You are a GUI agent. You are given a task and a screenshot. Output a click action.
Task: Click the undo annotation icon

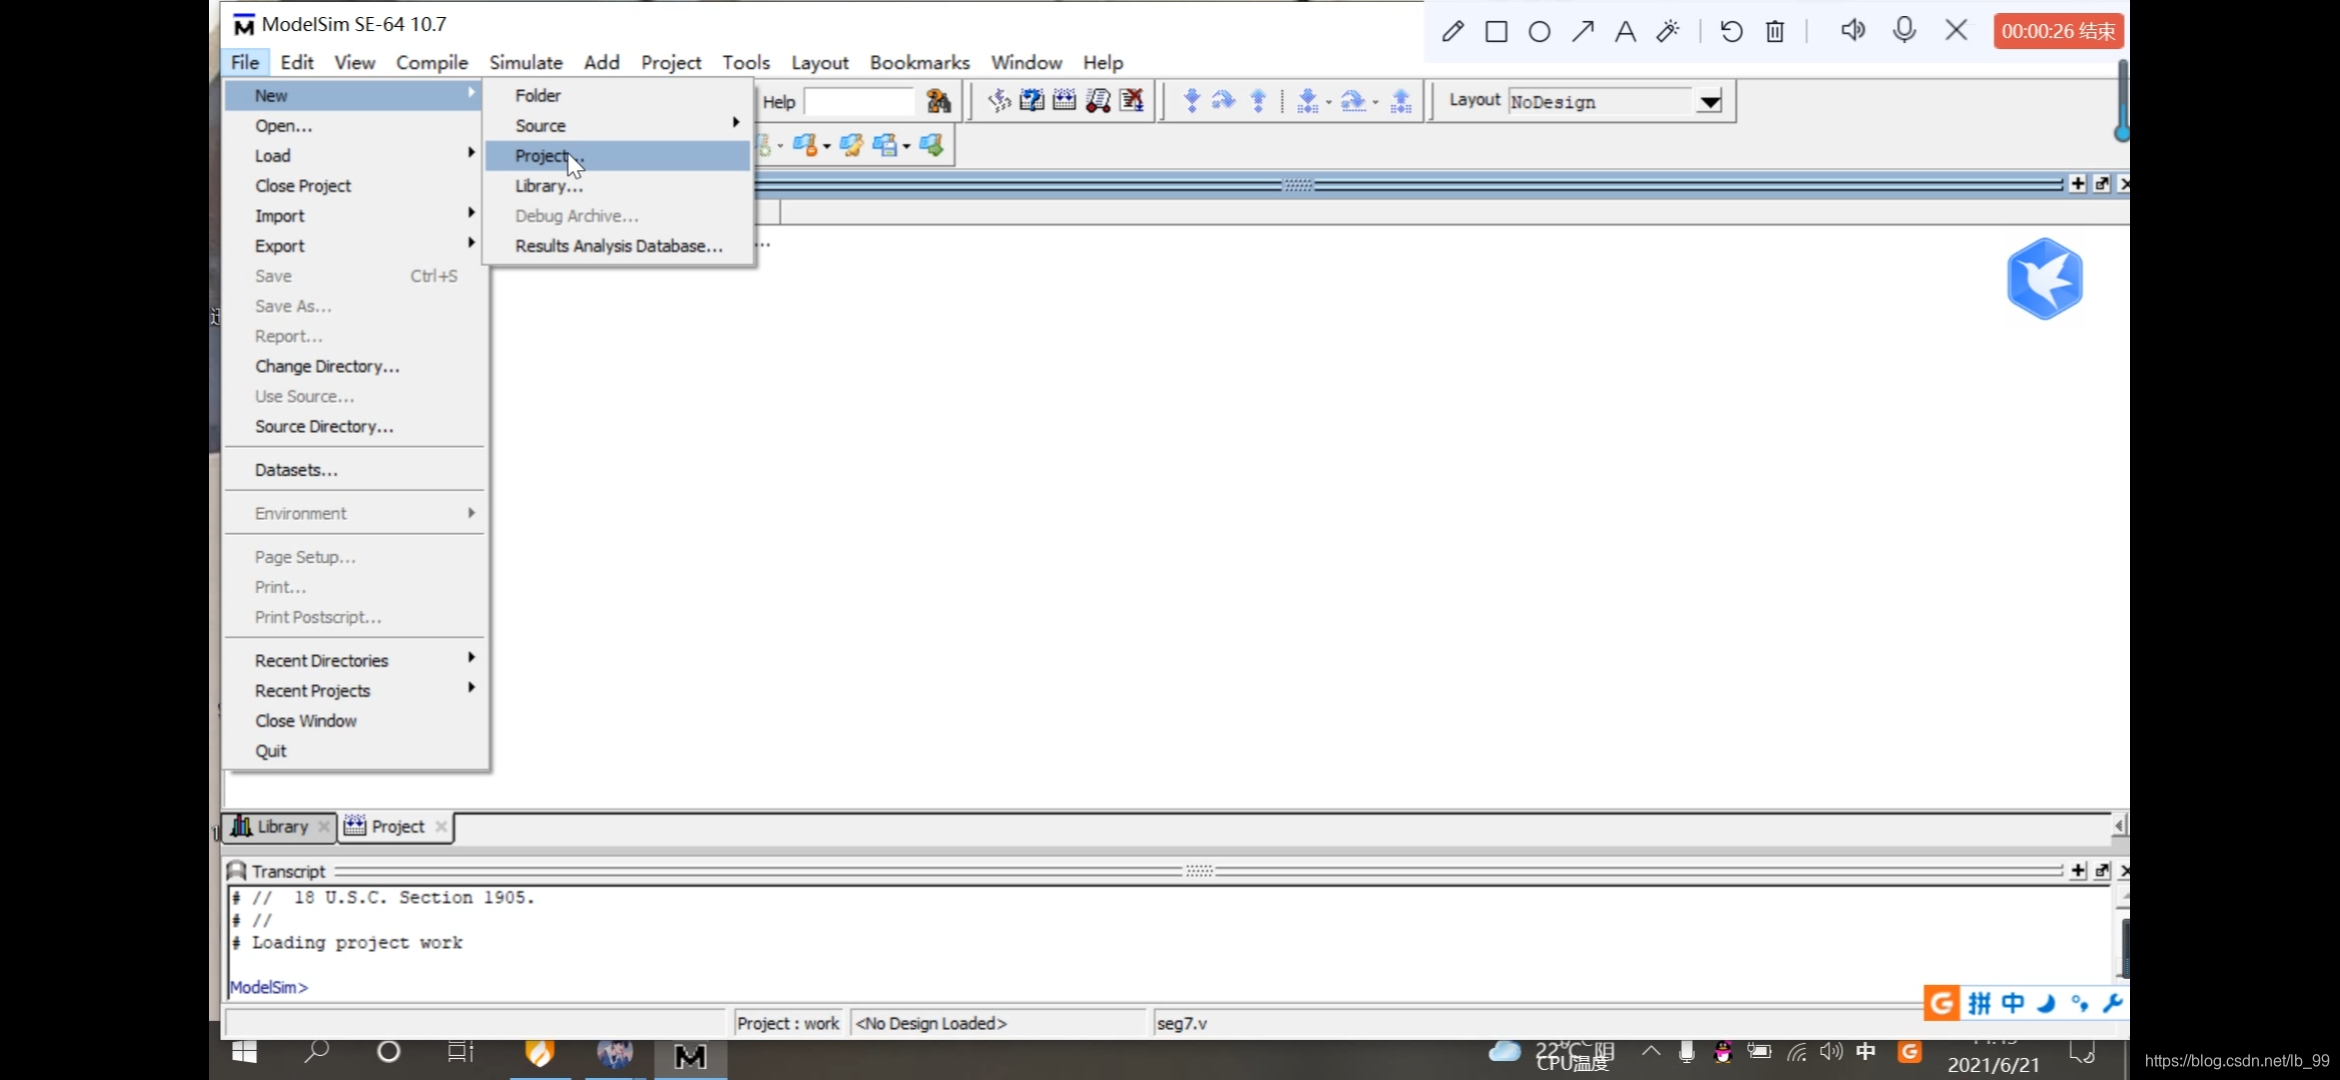[x=1731, y=31]
